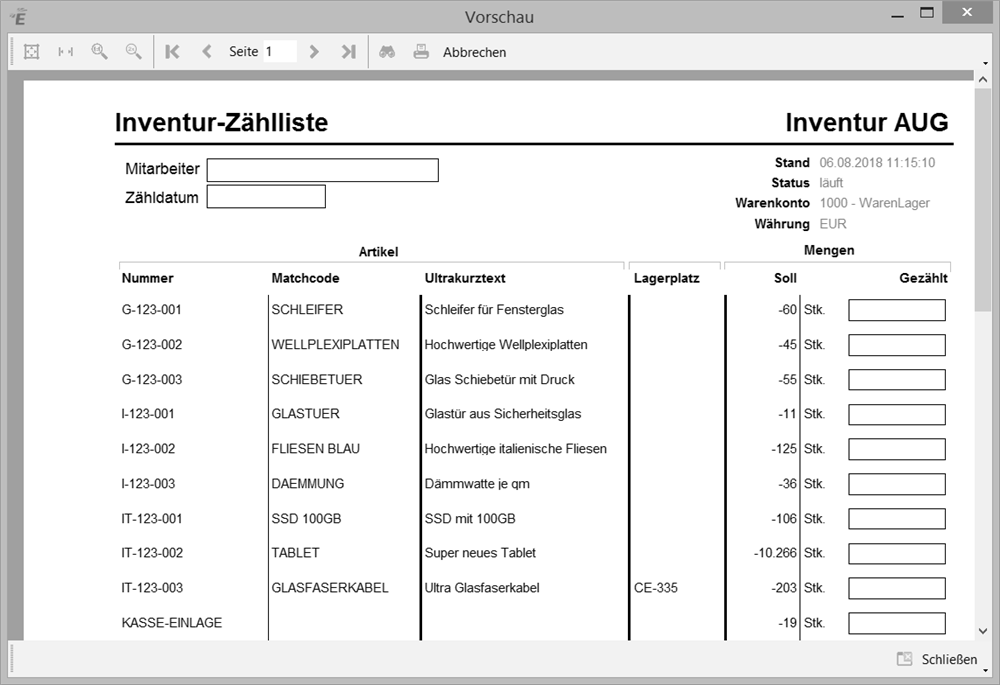This screenshot has width=1000, height=685.
Task: Click the Inventur AUG heading
Action: click(x=867, y=122)
